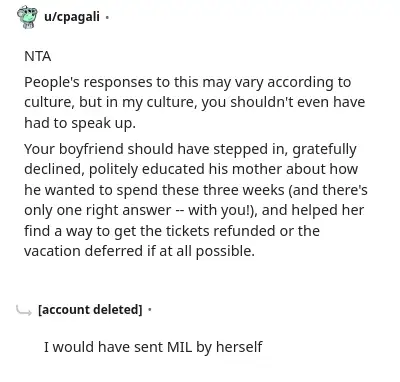The image size is (400, 382).
Task: Click the line "only one right answer -- with you!"
Action: (x=194, y=210)
